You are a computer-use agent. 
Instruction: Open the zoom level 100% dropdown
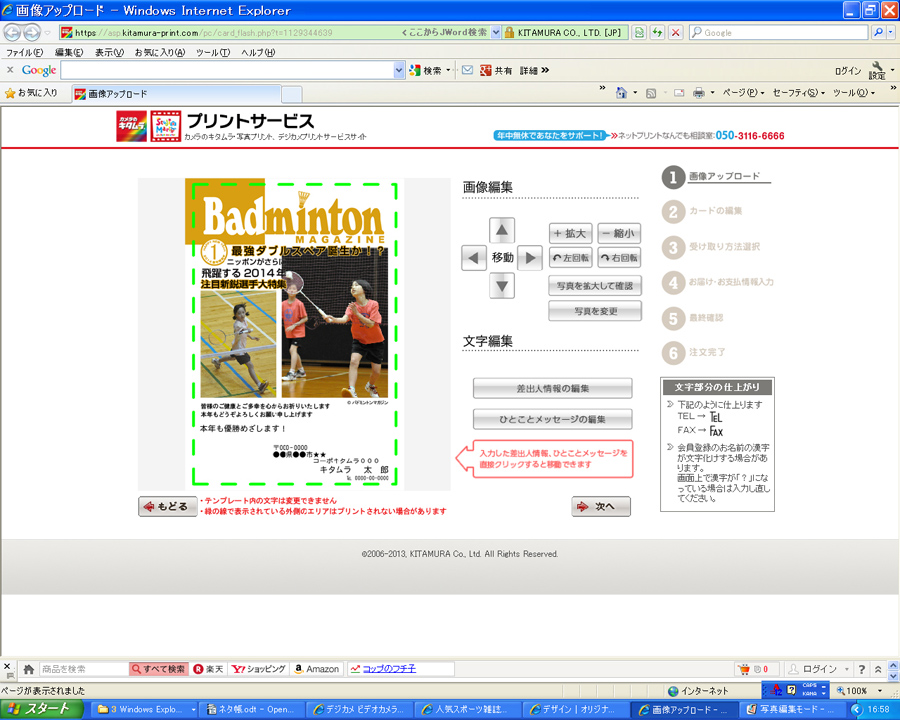tap(879, 691)
